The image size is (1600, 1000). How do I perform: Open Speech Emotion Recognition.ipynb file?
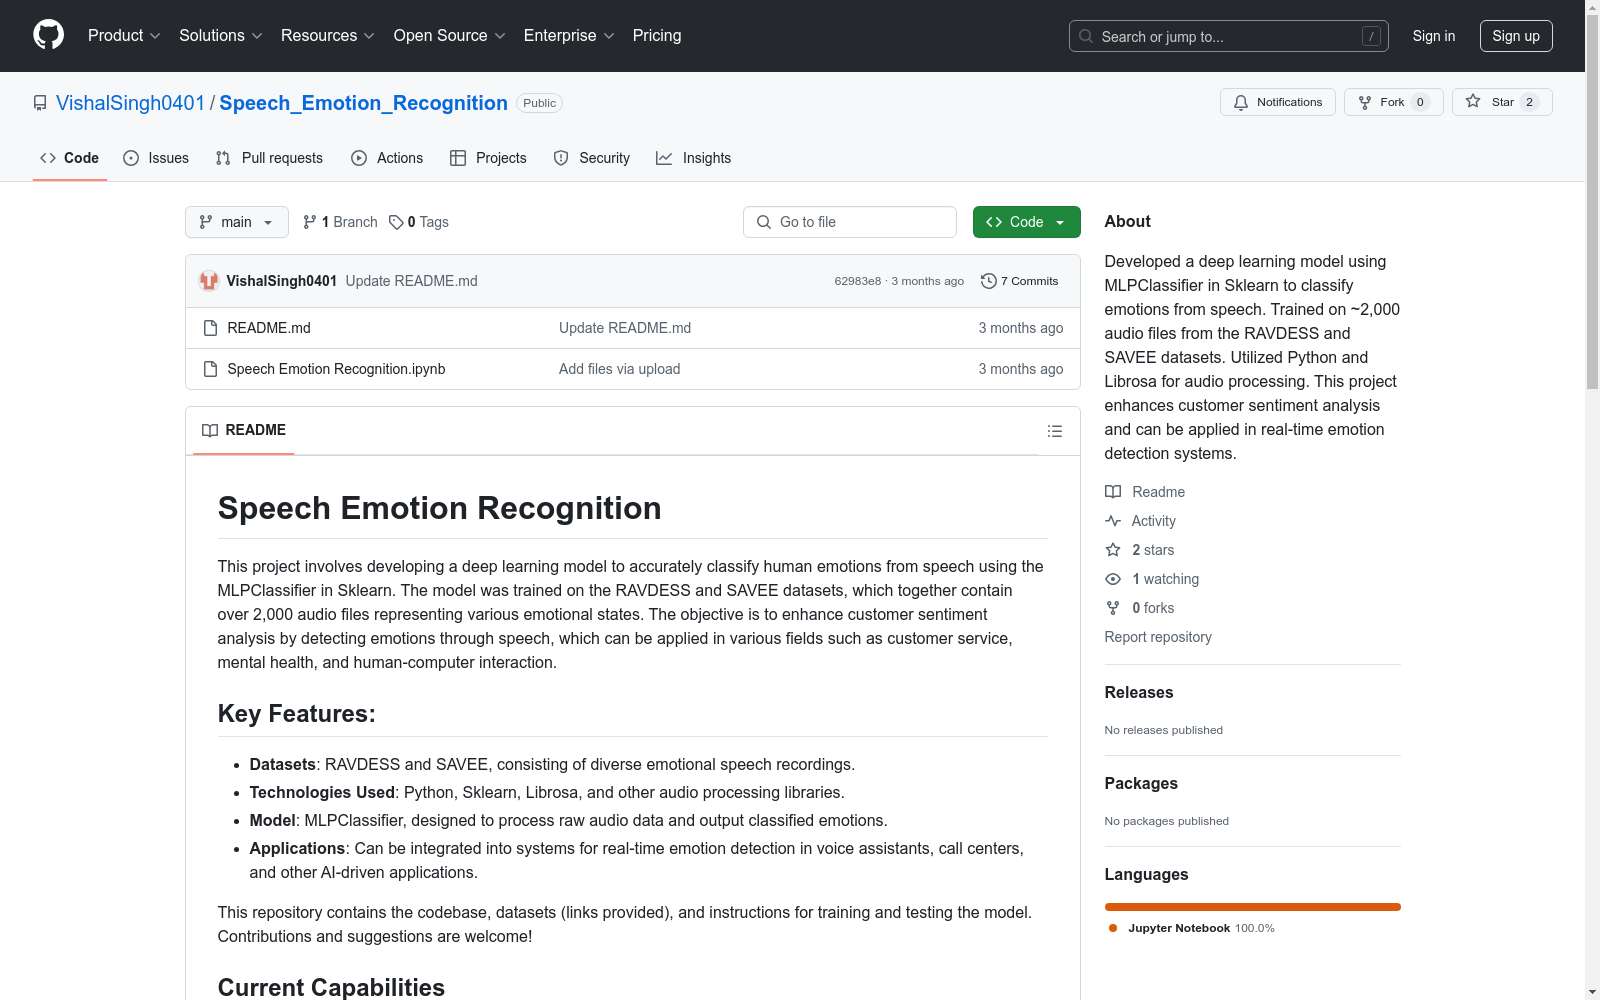(x=336, y=369)
